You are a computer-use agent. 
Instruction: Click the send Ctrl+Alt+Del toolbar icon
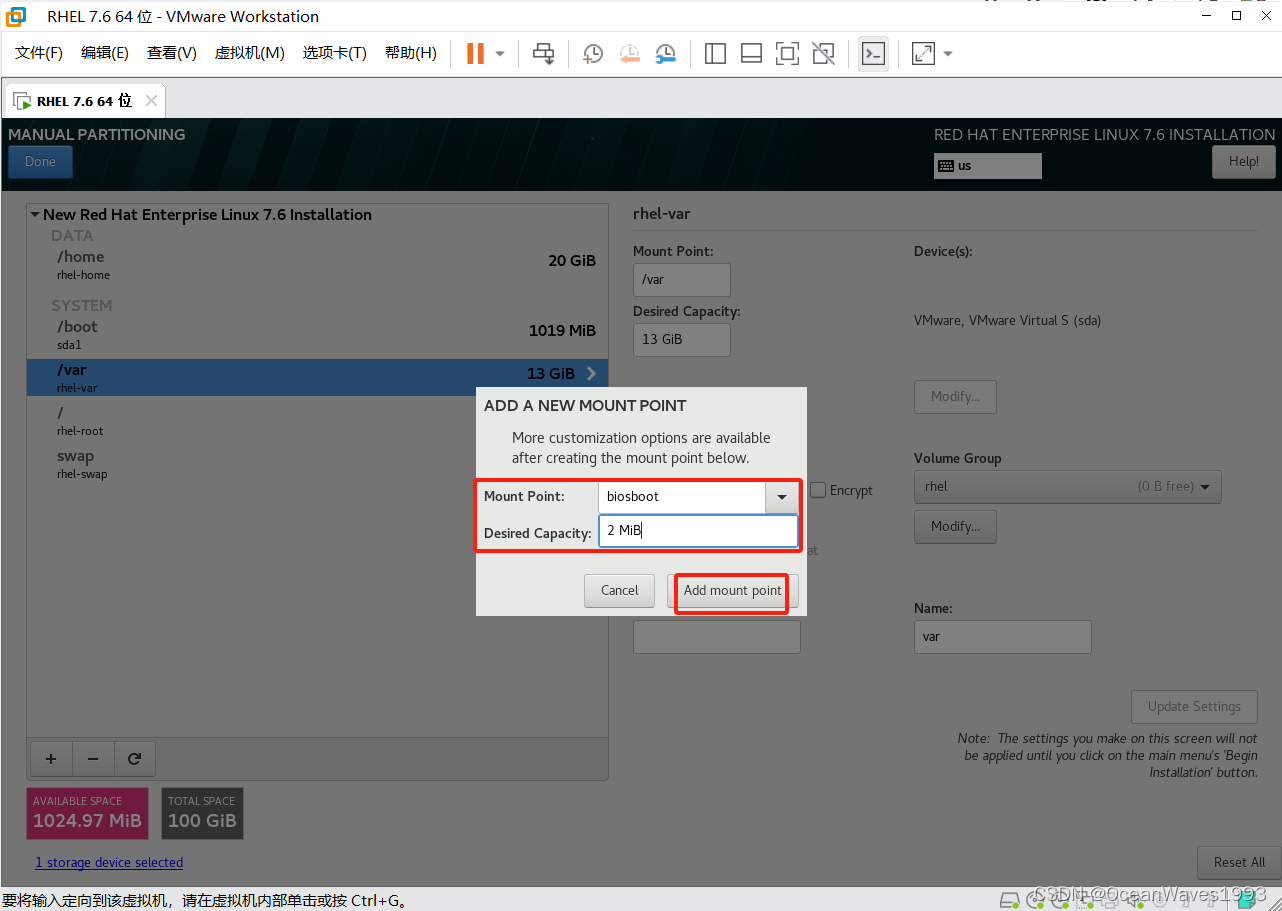coord(543,53)
